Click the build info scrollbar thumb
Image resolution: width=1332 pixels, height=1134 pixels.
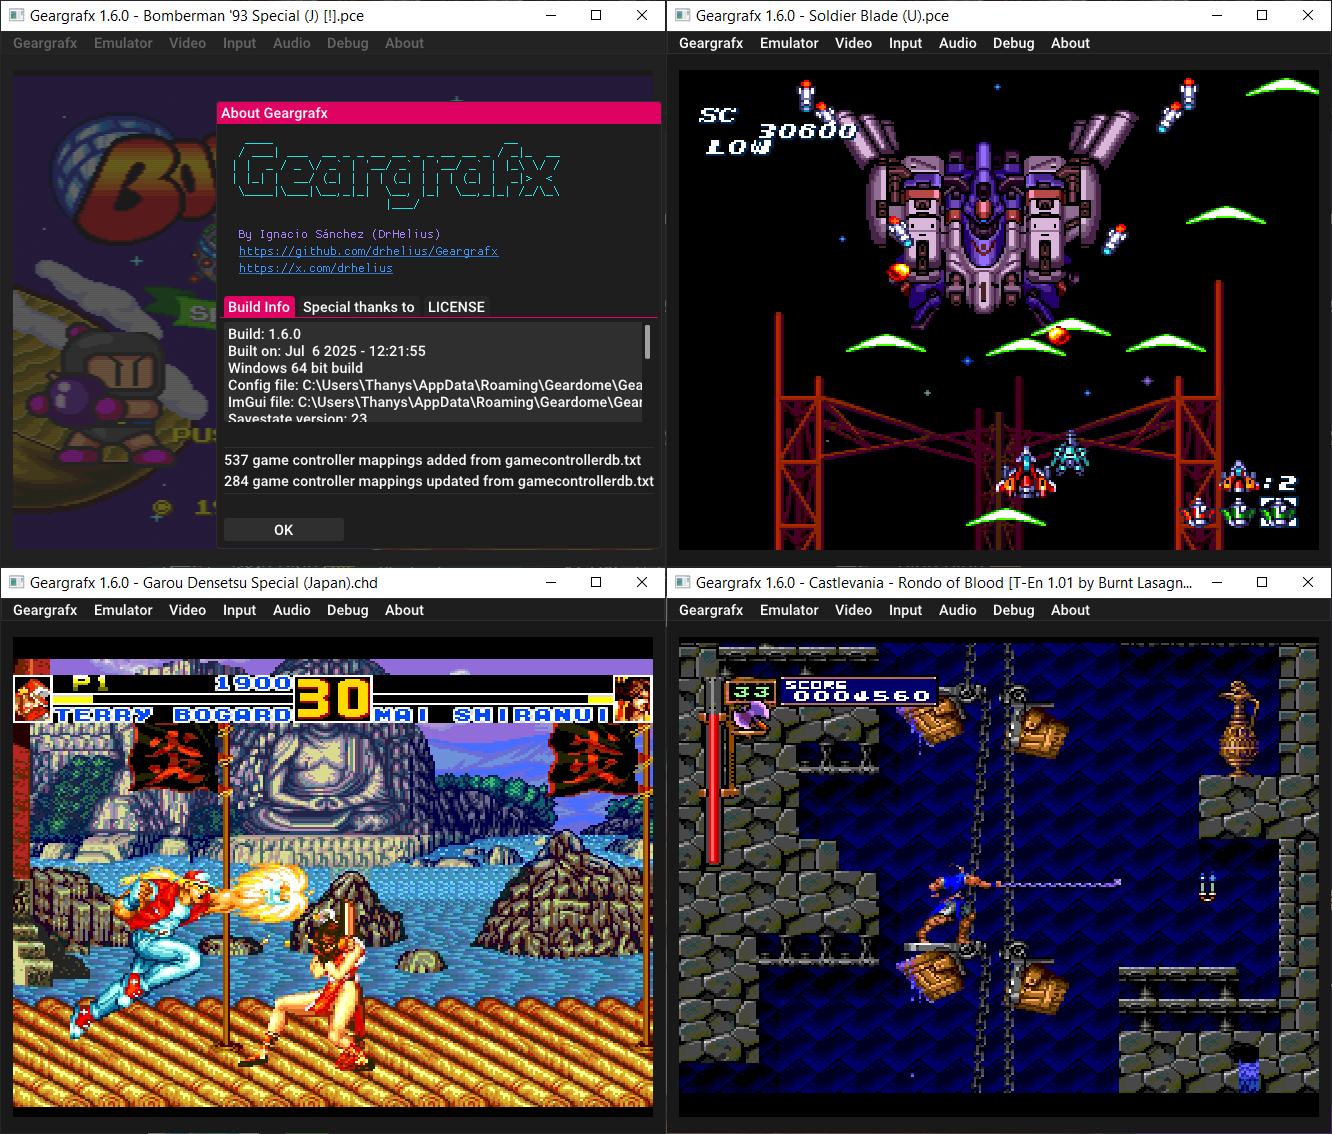(647, 341)
